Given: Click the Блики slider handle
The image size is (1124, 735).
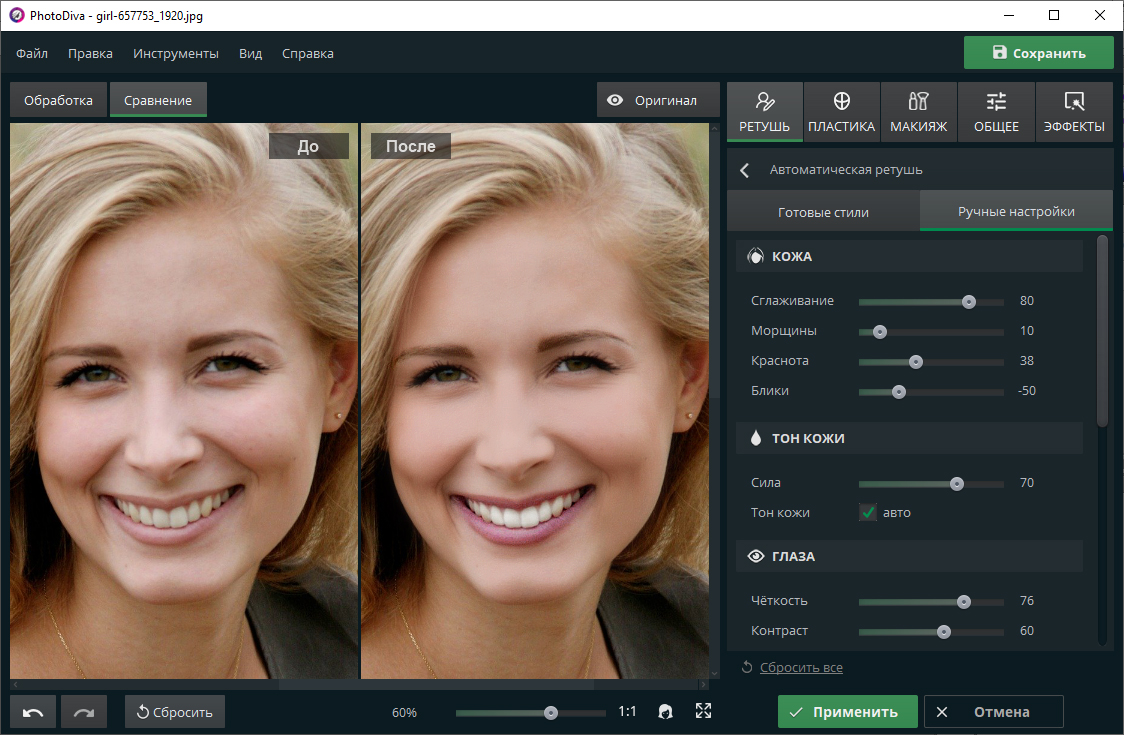Looking at the screenshot, I should click(898, 392).
